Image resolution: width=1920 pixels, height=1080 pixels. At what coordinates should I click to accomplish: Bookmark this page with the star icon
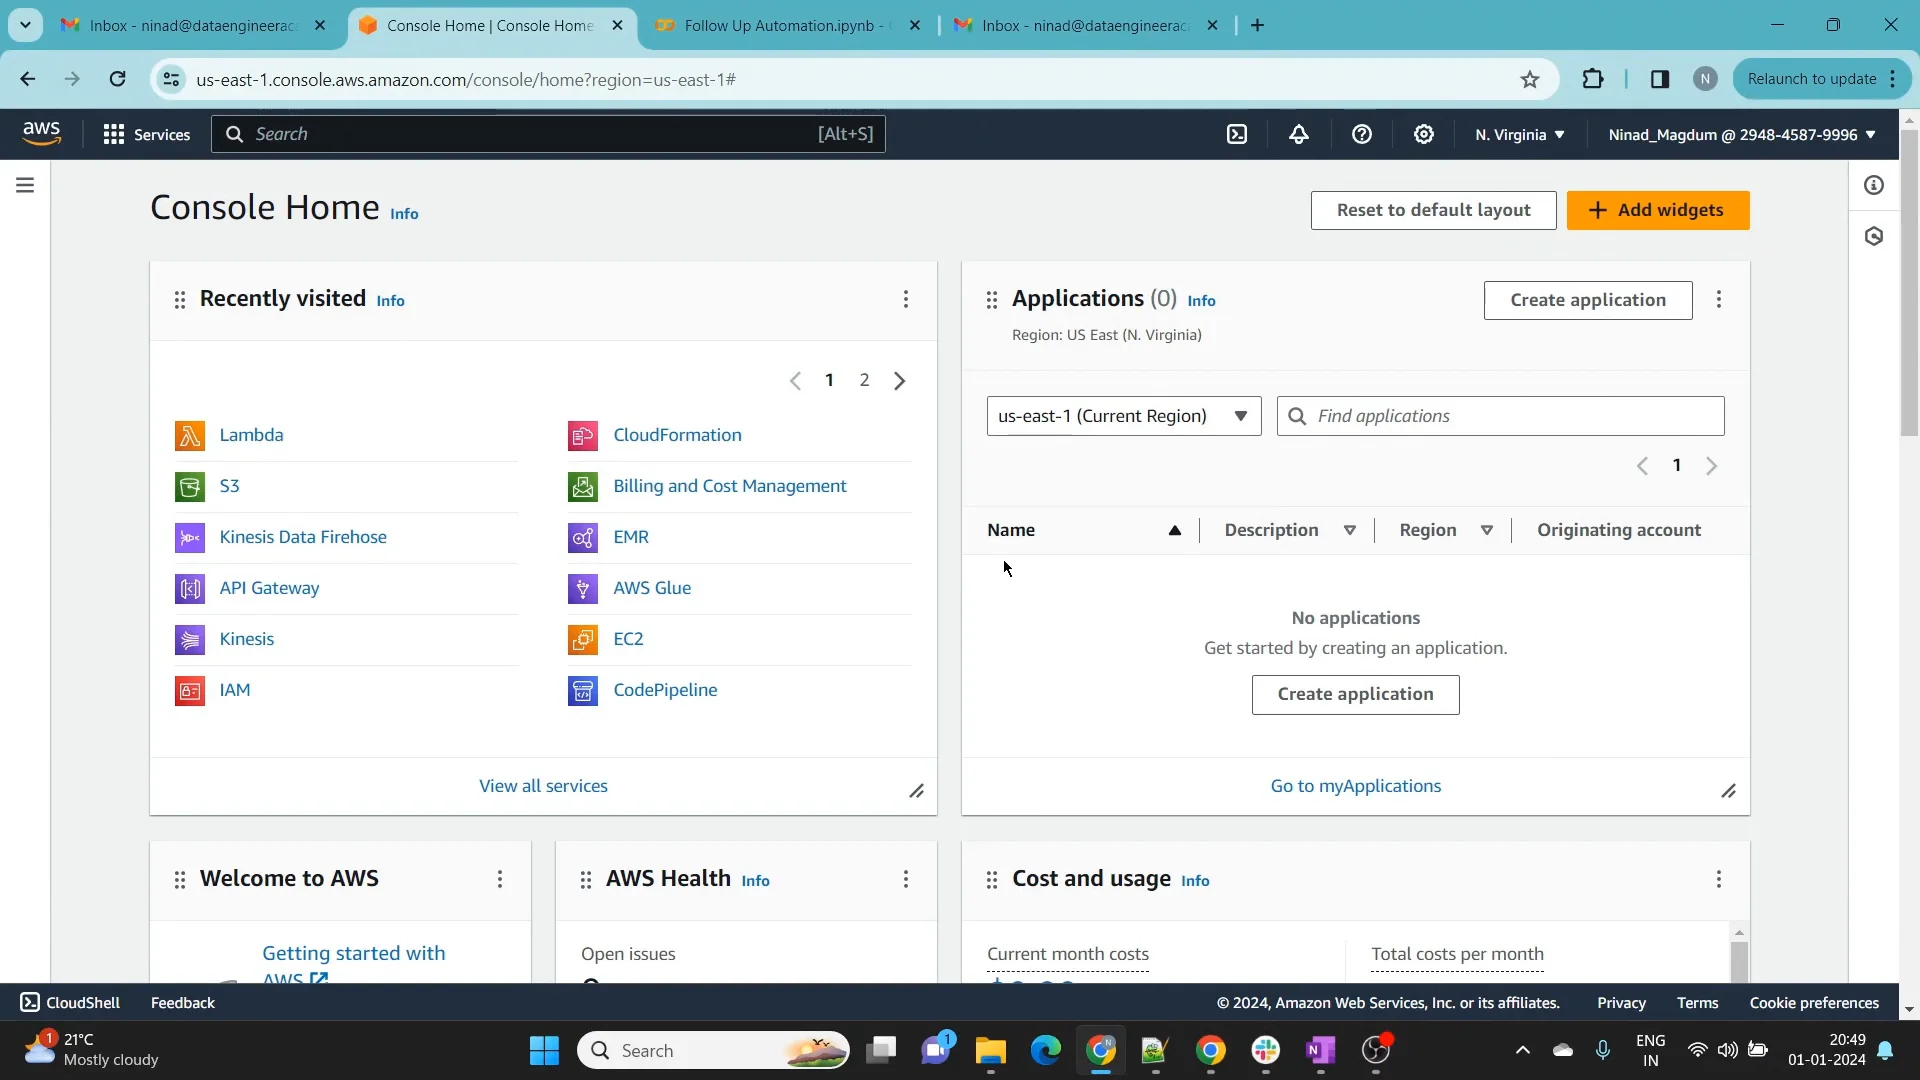point(1530,79)
